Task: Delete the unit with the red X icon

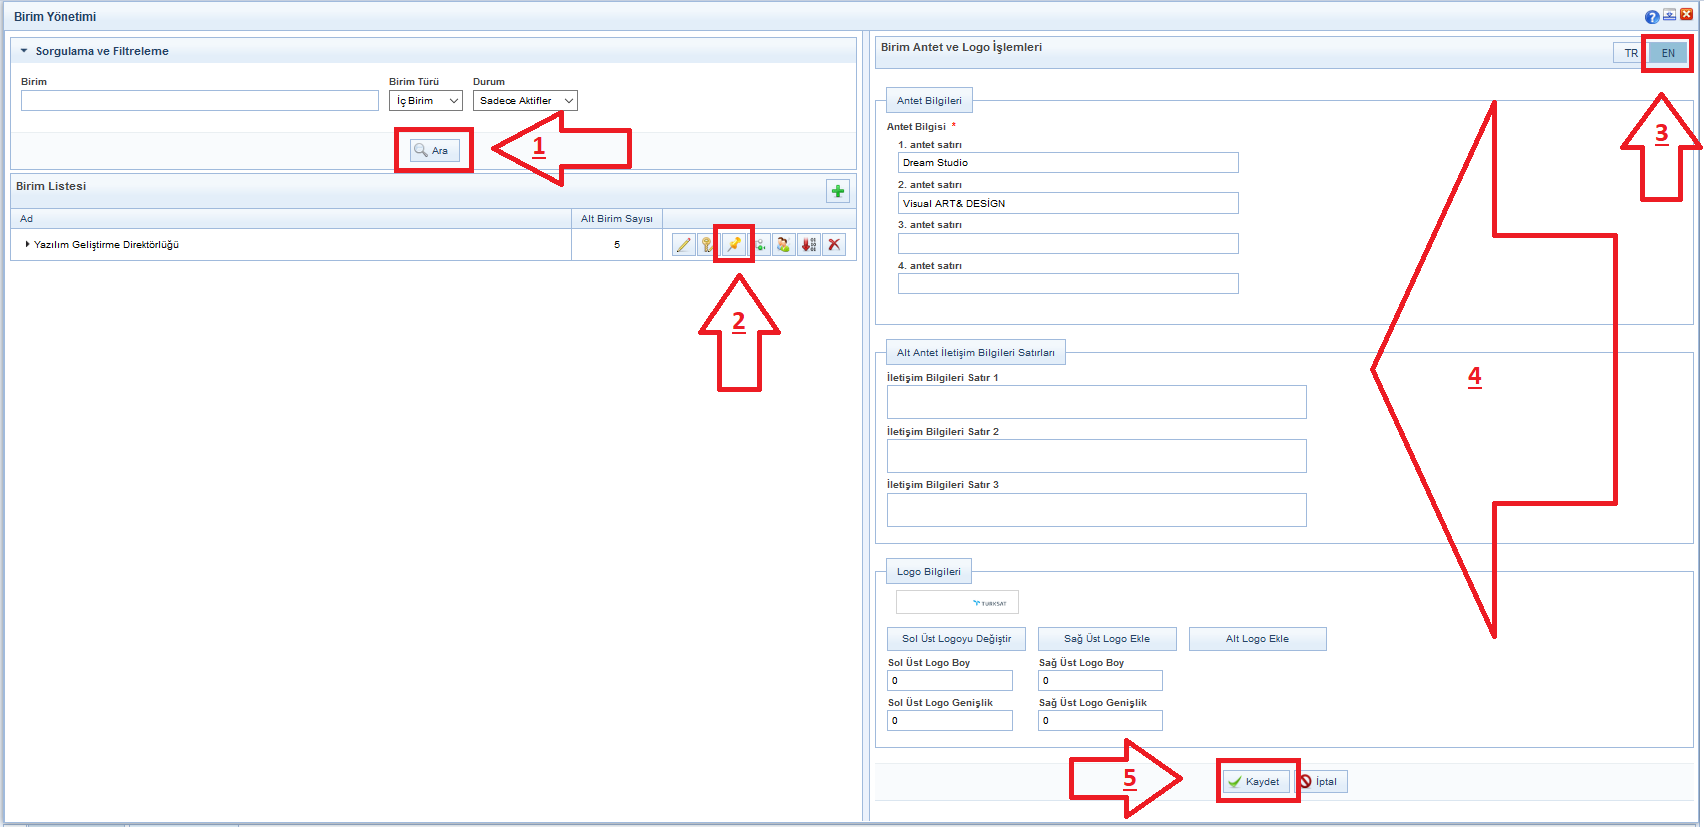Action: 834,245
